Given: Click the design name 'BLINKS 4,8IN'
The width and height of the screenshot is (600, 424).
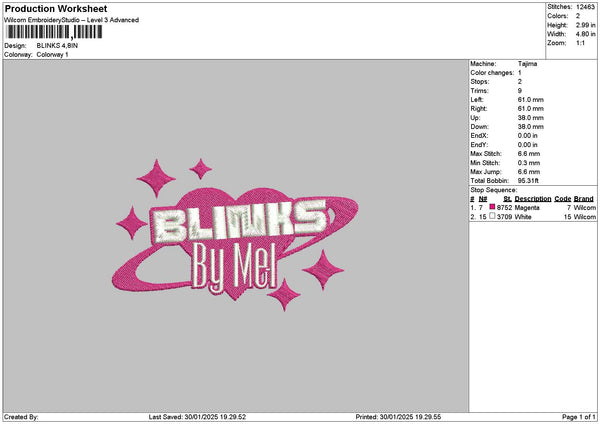Looking at the screenshot, I should [57, 46].
